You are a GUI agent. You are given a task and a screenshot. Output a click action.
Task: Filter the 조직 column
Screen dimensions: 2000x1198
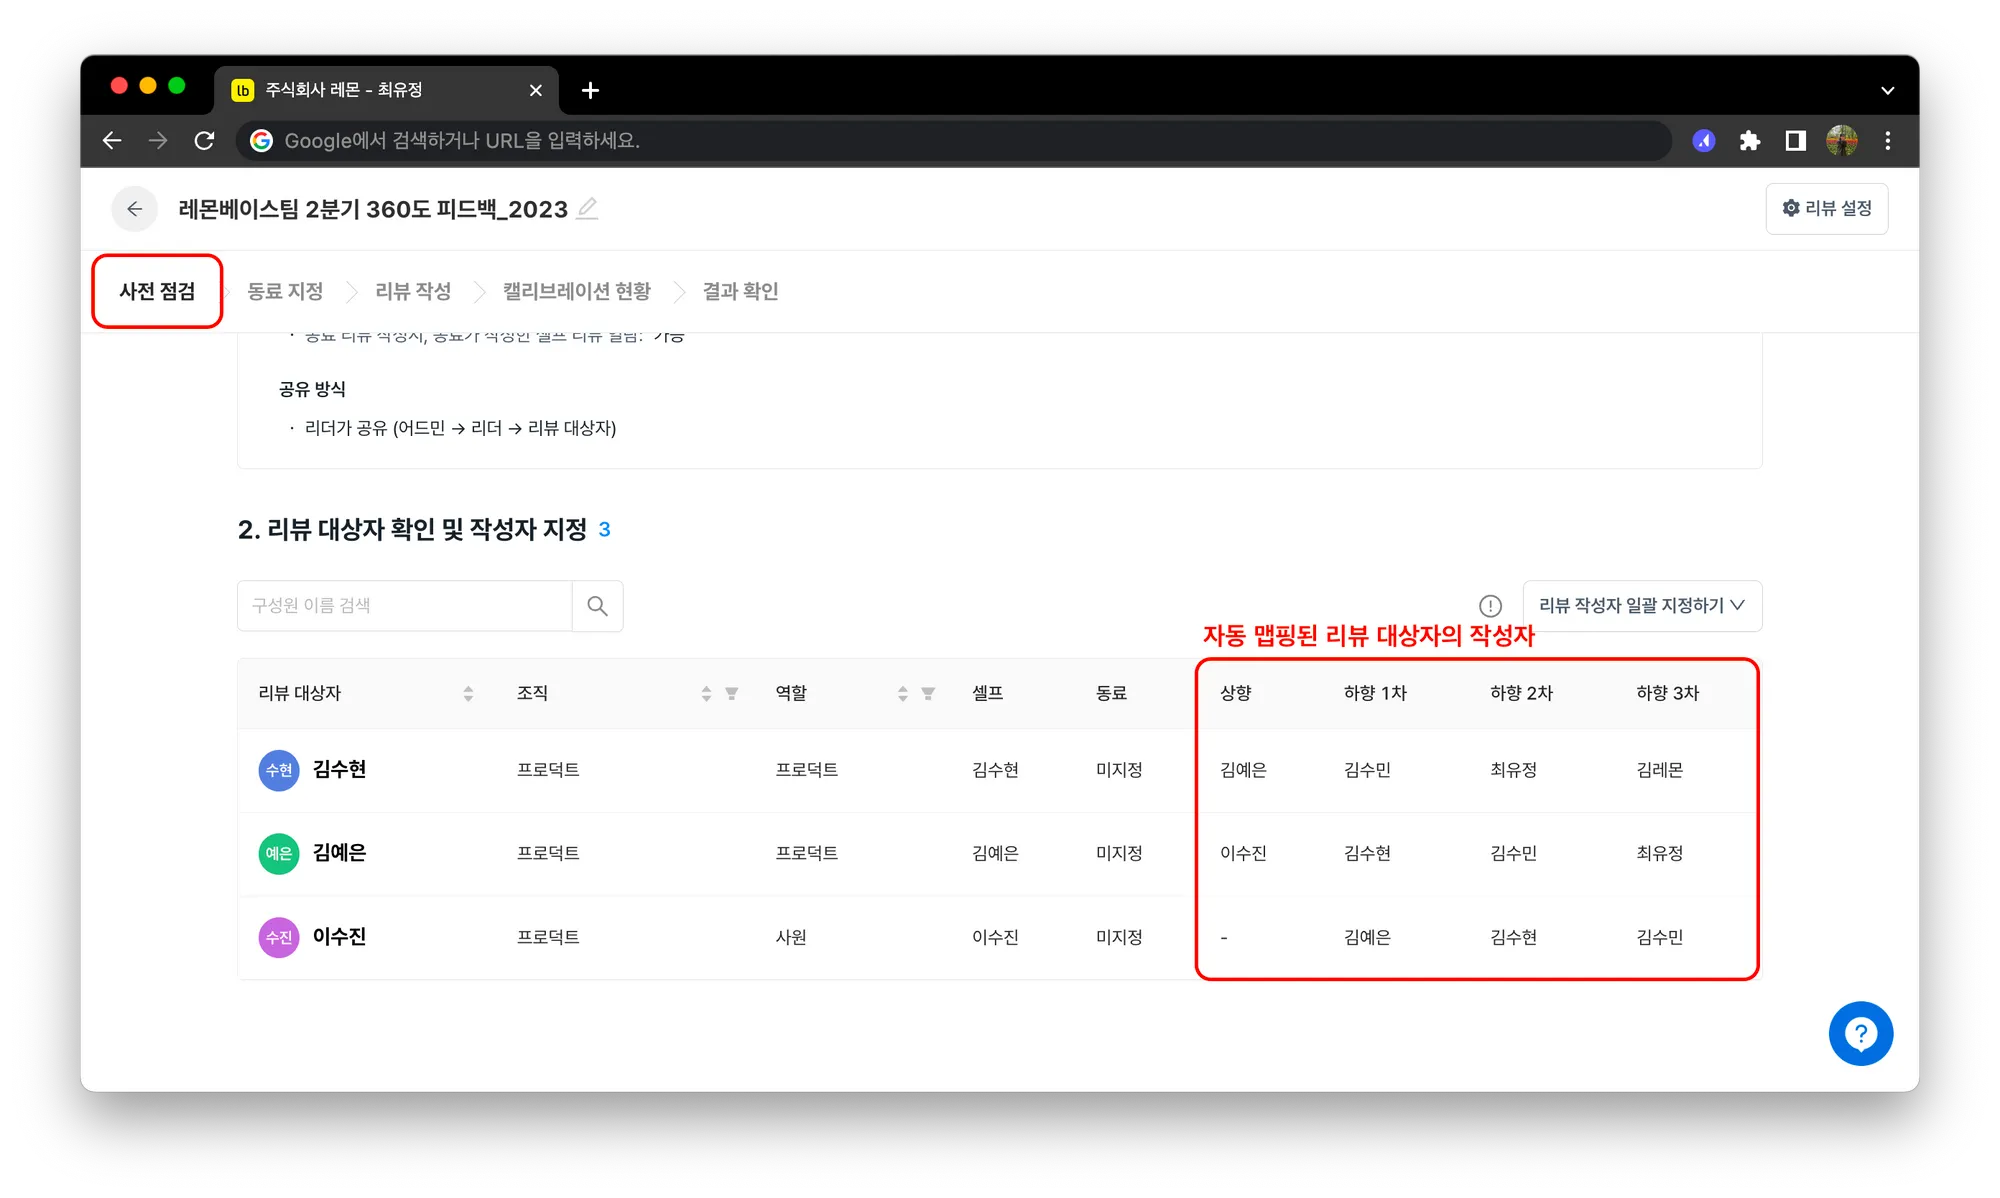pos(731,693)
